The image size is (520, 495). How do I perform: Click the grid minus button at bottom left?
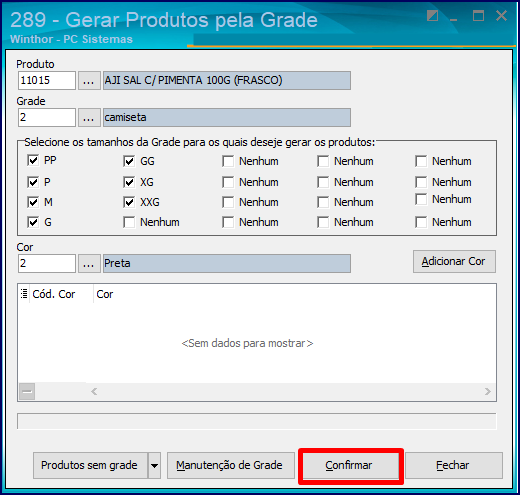(x=27, y=391)
